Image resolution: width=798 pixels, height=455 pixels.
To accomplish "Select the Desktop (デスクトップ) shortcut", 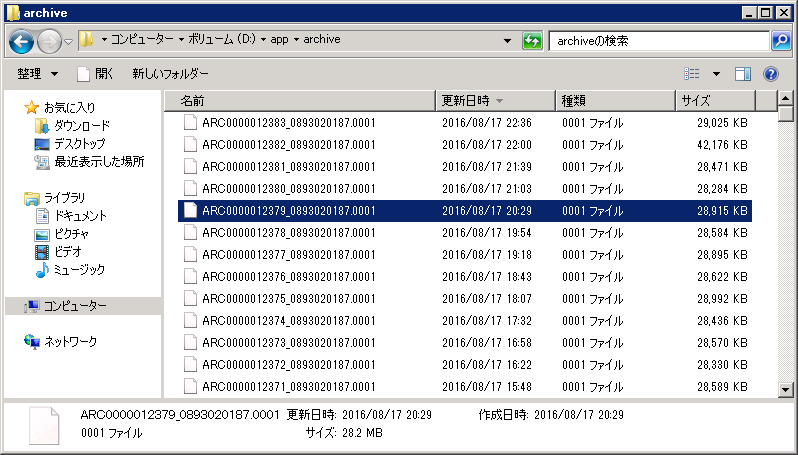I will (x=79, y=143).
